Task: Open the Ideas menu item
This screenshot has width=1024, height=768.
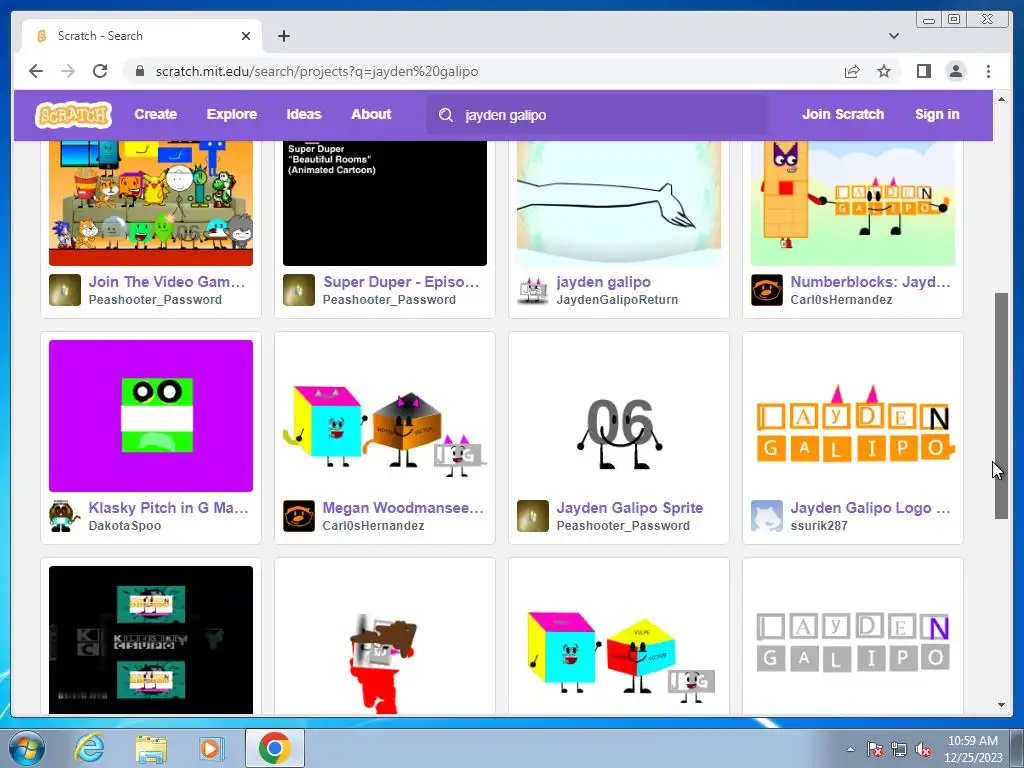Action: click(304, 114)
